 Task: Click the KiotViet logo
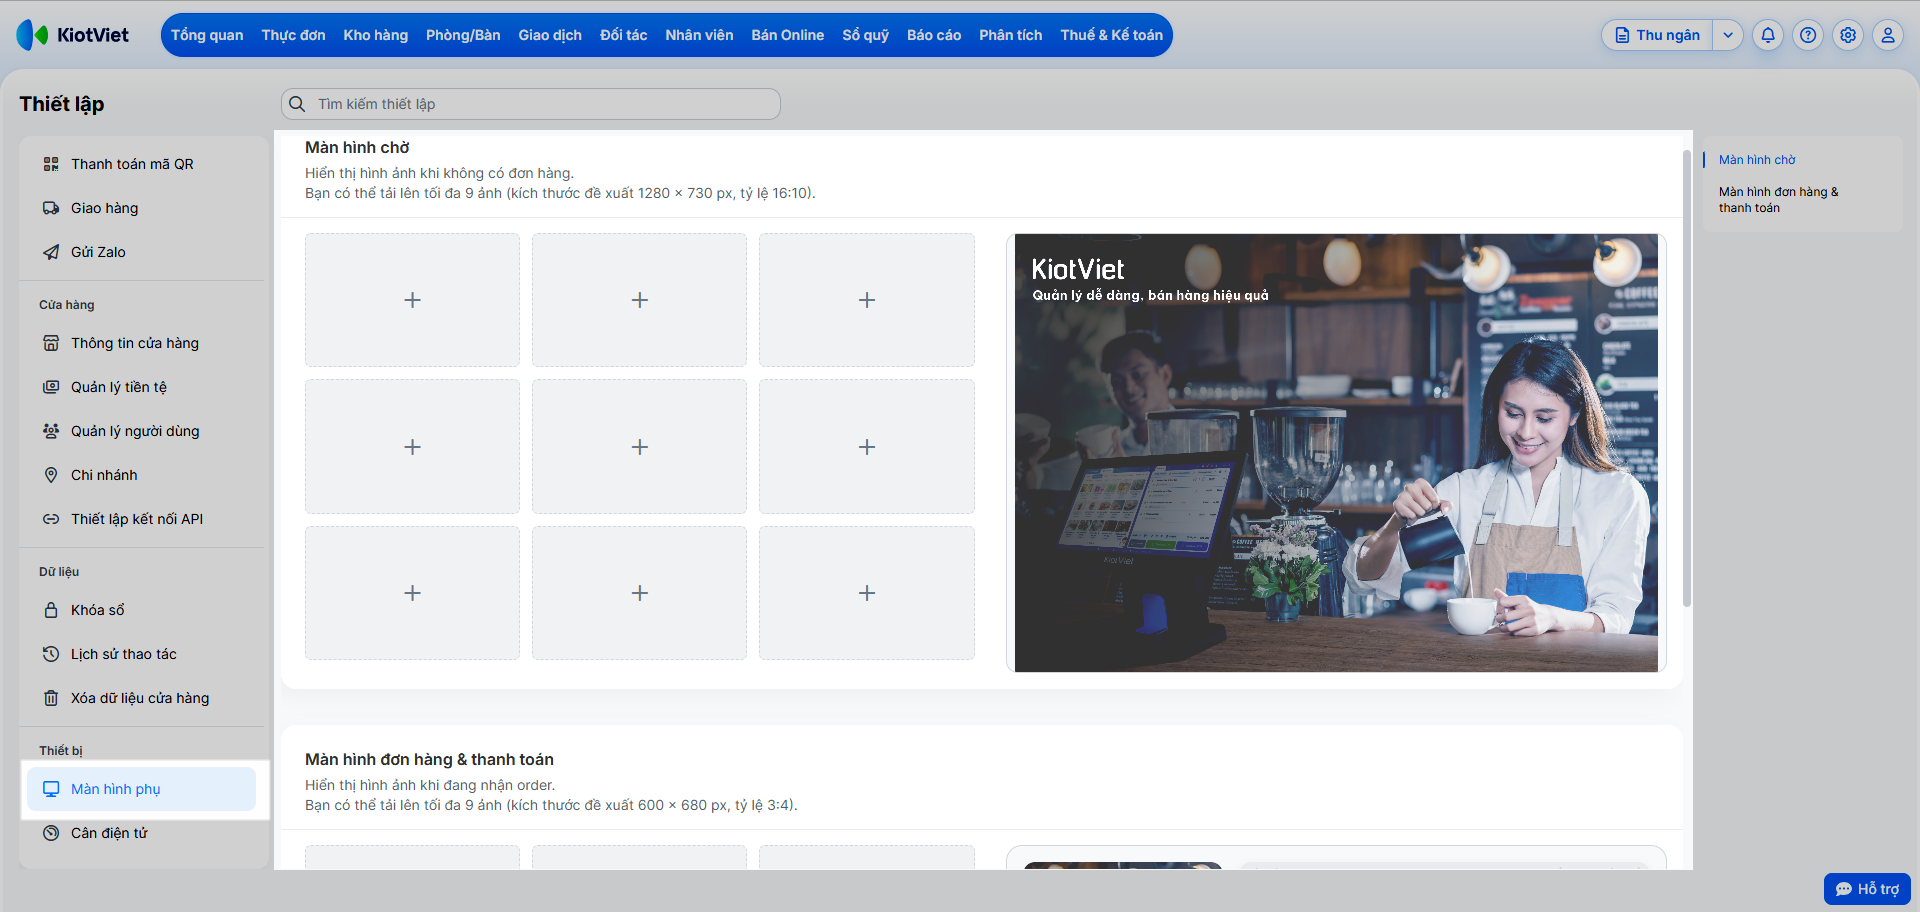click(73, 35)
